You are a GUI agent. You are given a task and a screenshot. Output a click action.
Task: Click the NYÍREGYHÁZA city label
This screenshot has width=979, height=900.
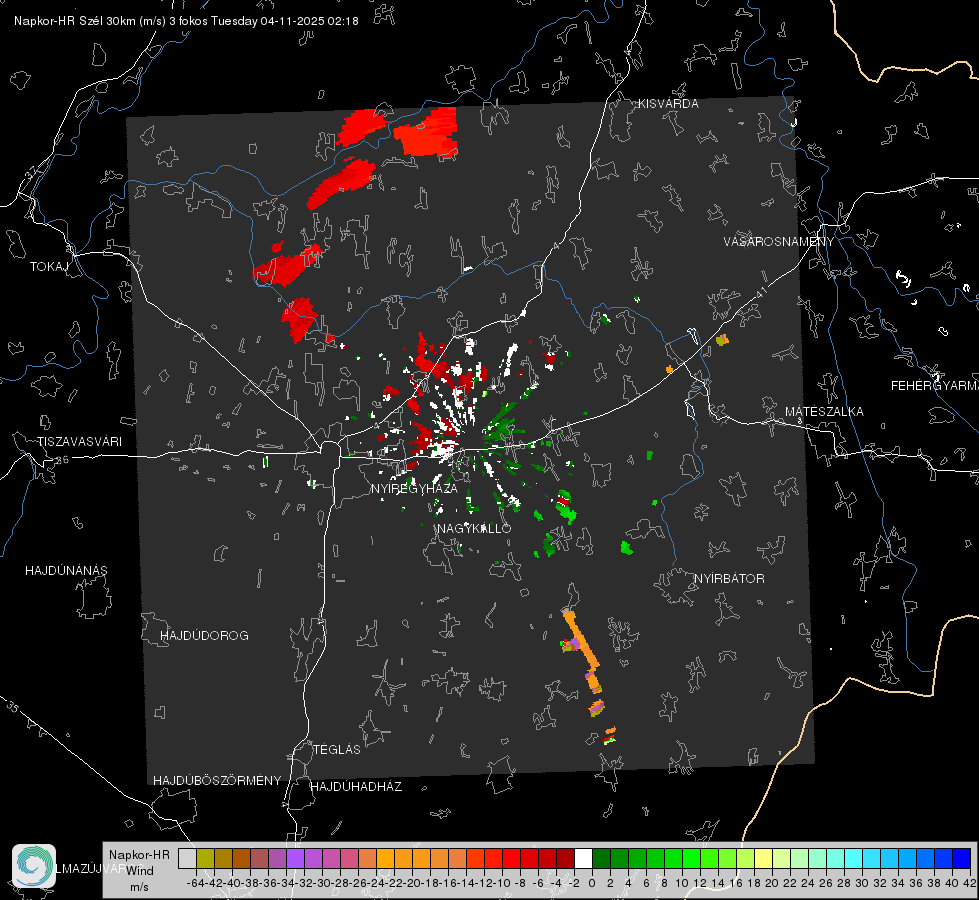(414, 488)
